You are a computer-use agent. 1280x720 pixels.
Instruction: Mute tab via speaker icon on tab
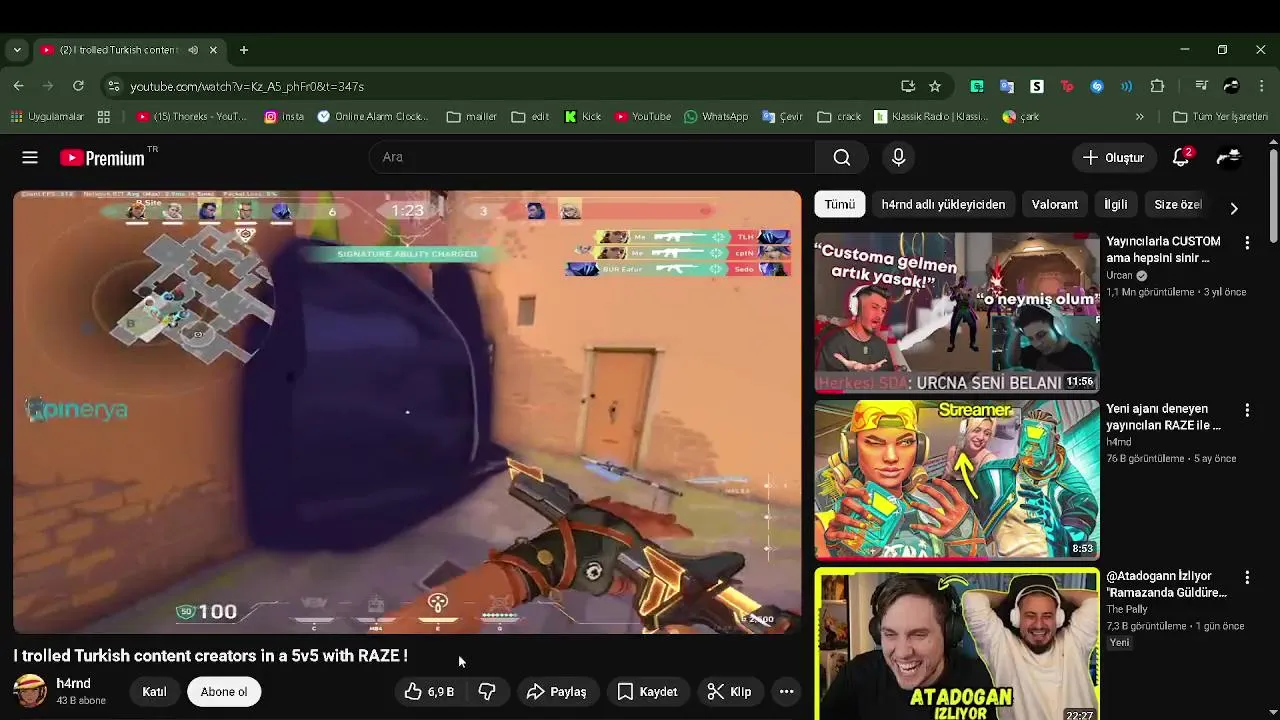point(193,50)
